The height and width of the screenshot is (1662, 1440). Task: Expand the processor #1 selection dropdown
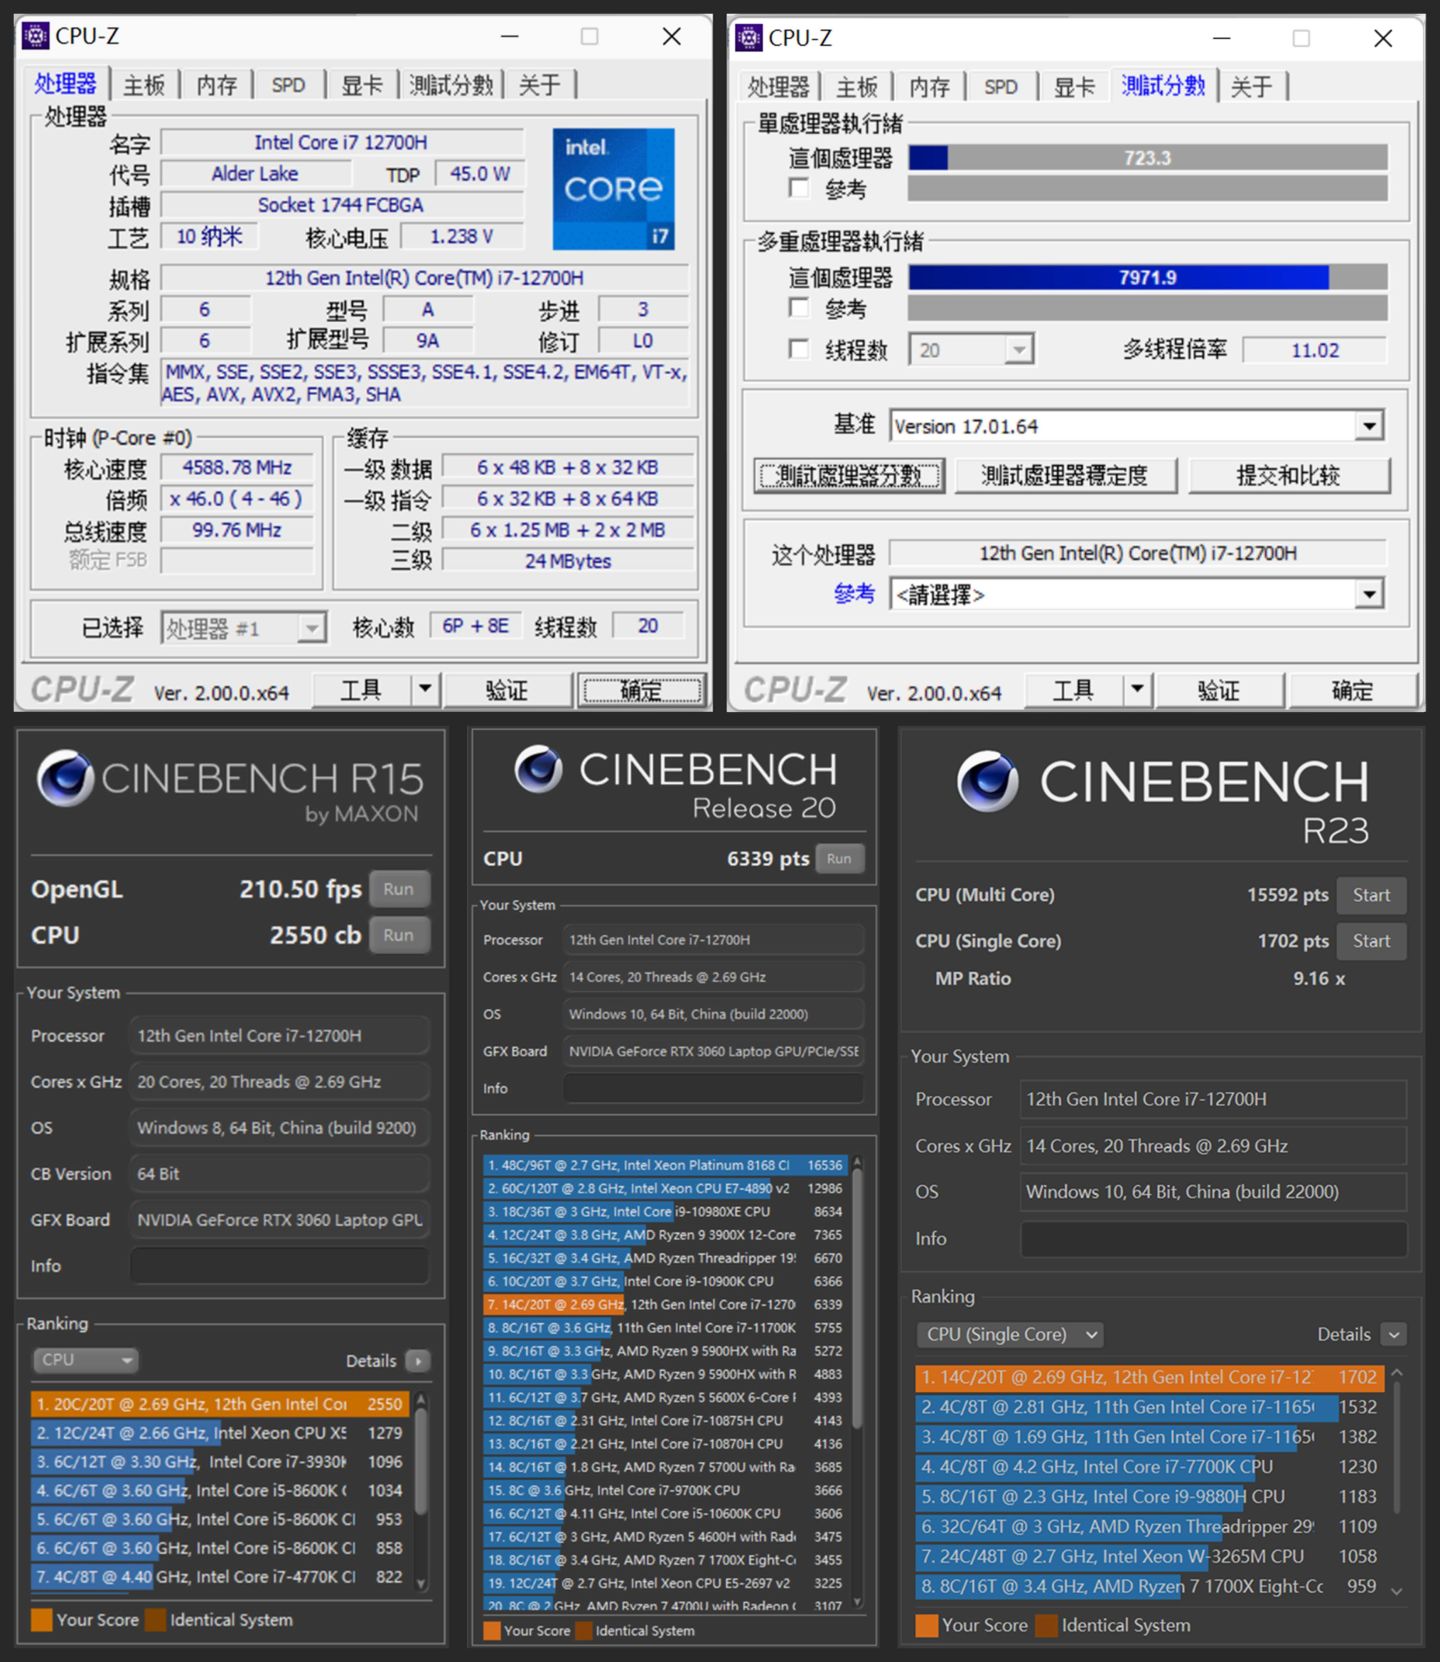tap(312, 628)
